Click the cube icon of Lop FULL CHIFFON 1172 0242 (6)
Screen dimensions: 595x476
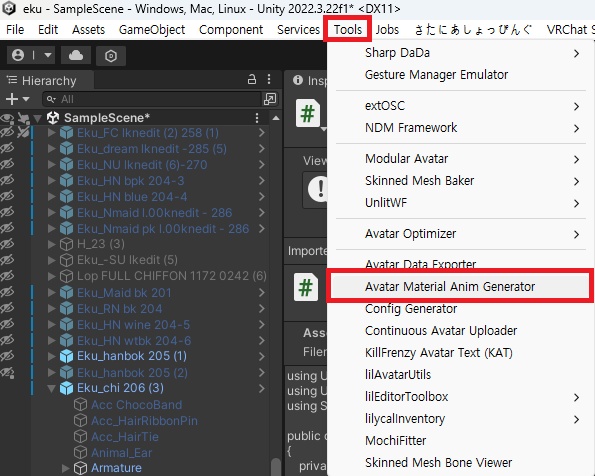[x=66, y=276]
